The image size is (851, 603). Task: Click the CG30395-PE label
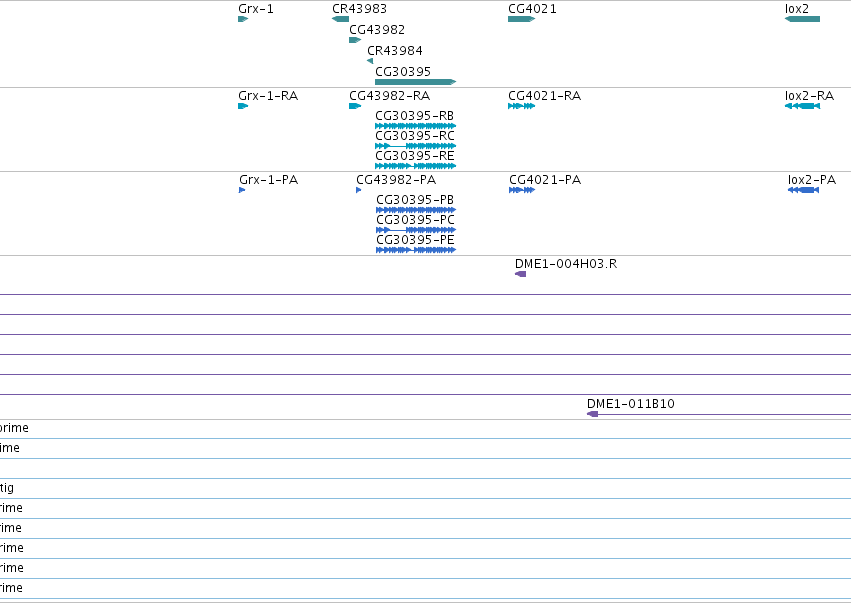click(x=415, y=240)
